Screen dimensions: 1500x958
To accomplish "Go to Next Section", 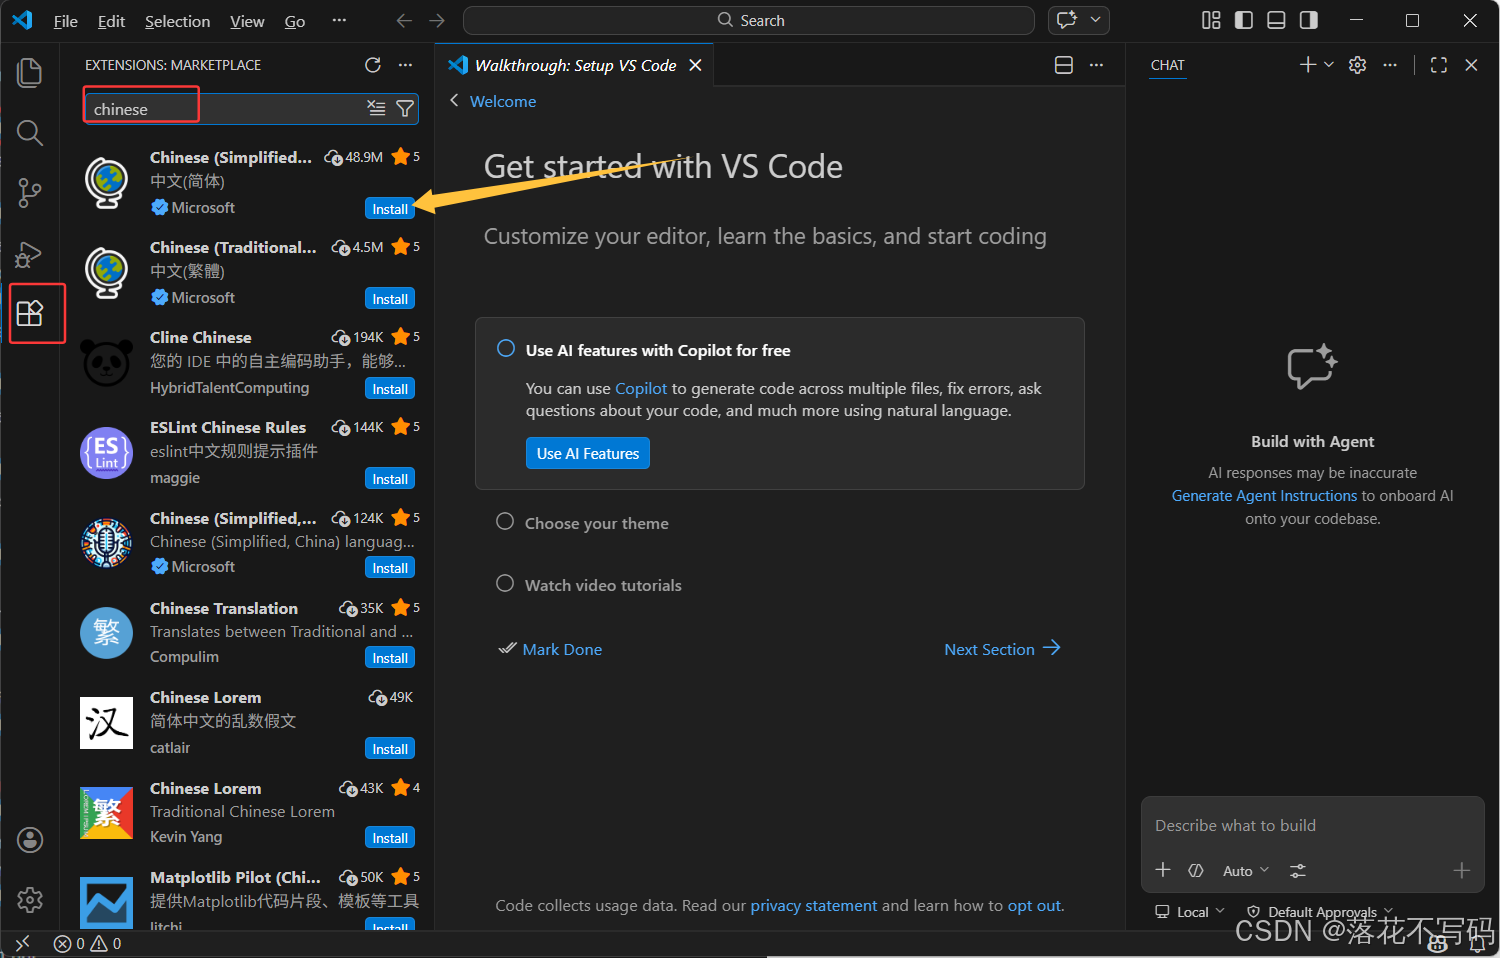I will [1002, 649].
